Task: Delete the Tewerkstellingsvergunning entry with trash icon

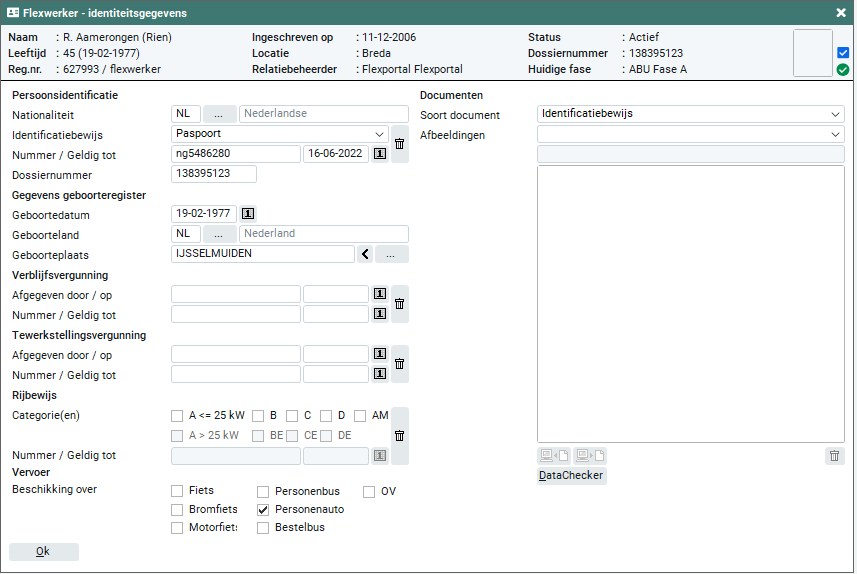Action: coord(399,364)
